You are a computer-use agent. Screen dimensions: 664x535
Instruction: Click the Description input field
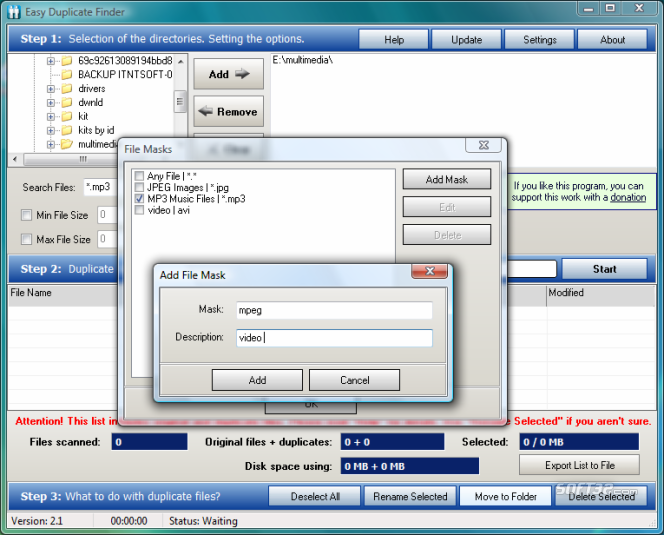click(x=334, y=338)
